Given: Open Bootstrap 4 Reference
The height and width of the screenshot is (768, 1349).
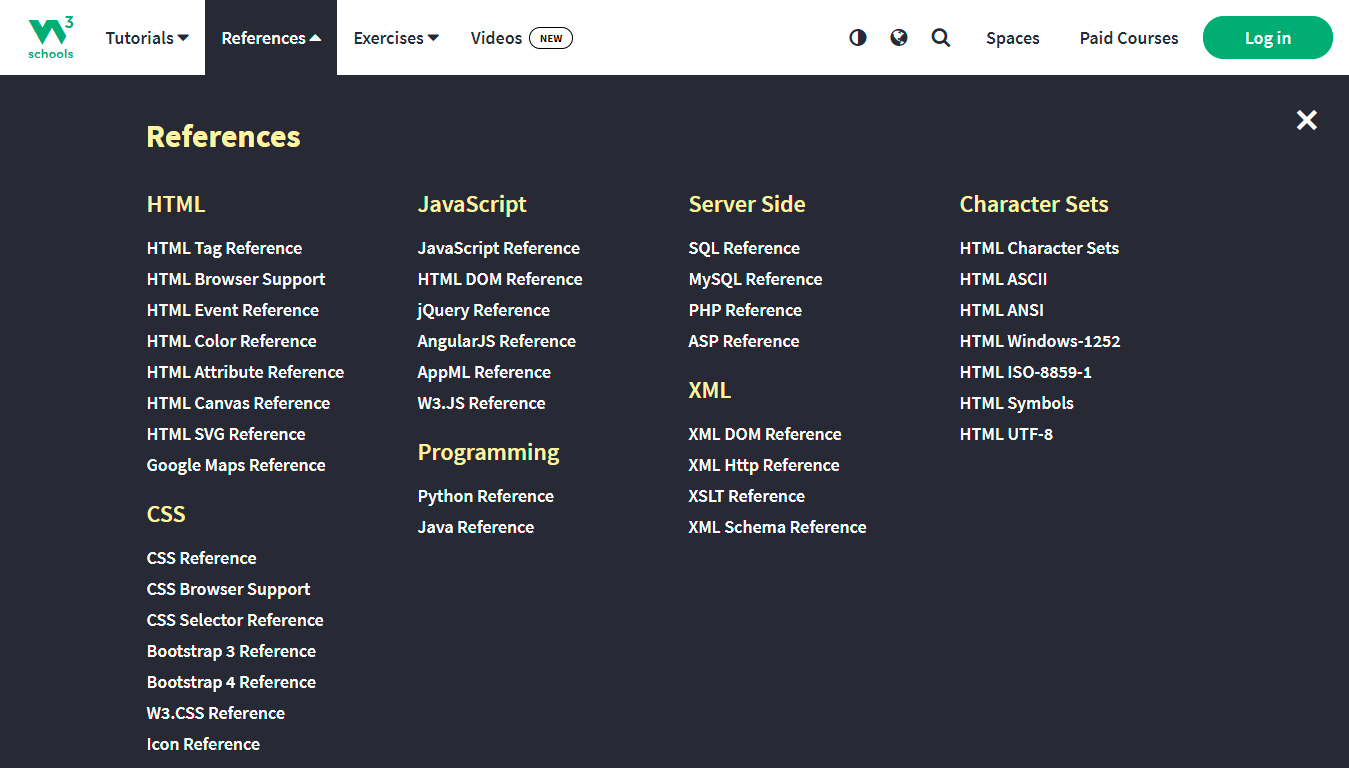Looking at the screenshot, I should tap(231, 682).
